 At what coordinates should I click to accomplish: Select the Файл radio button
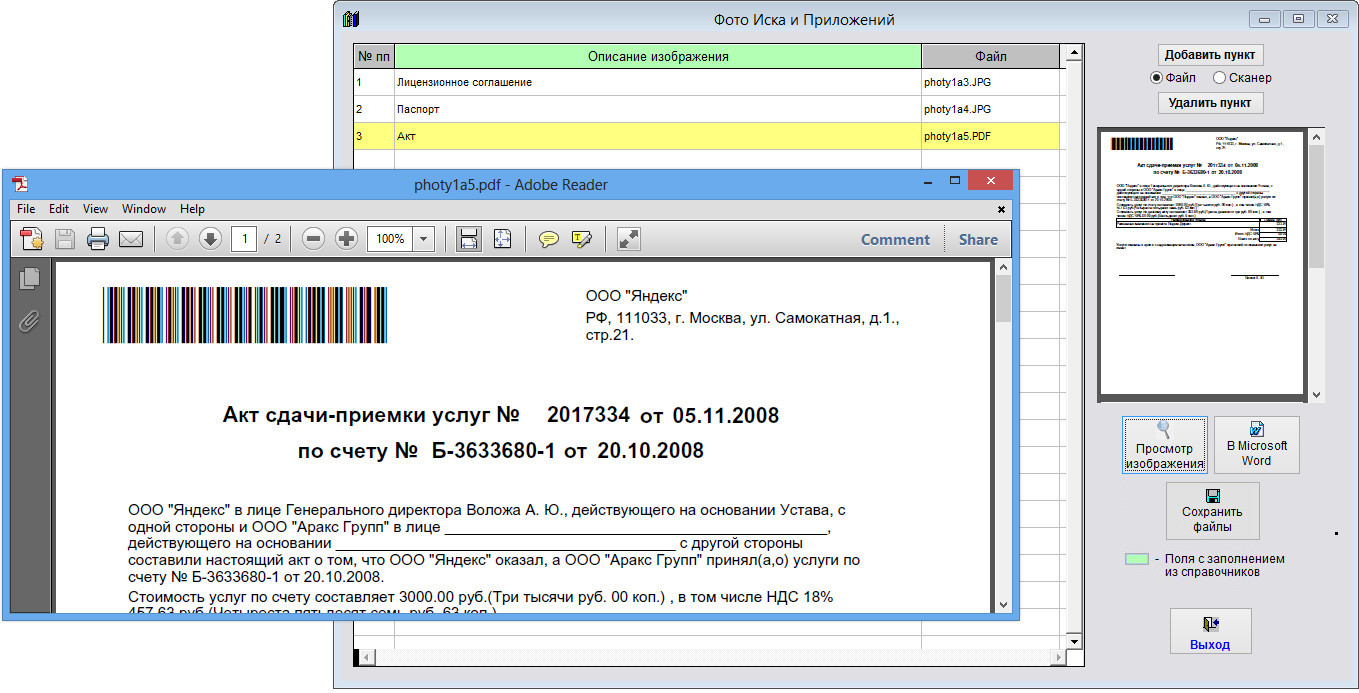coord(1157,78)
